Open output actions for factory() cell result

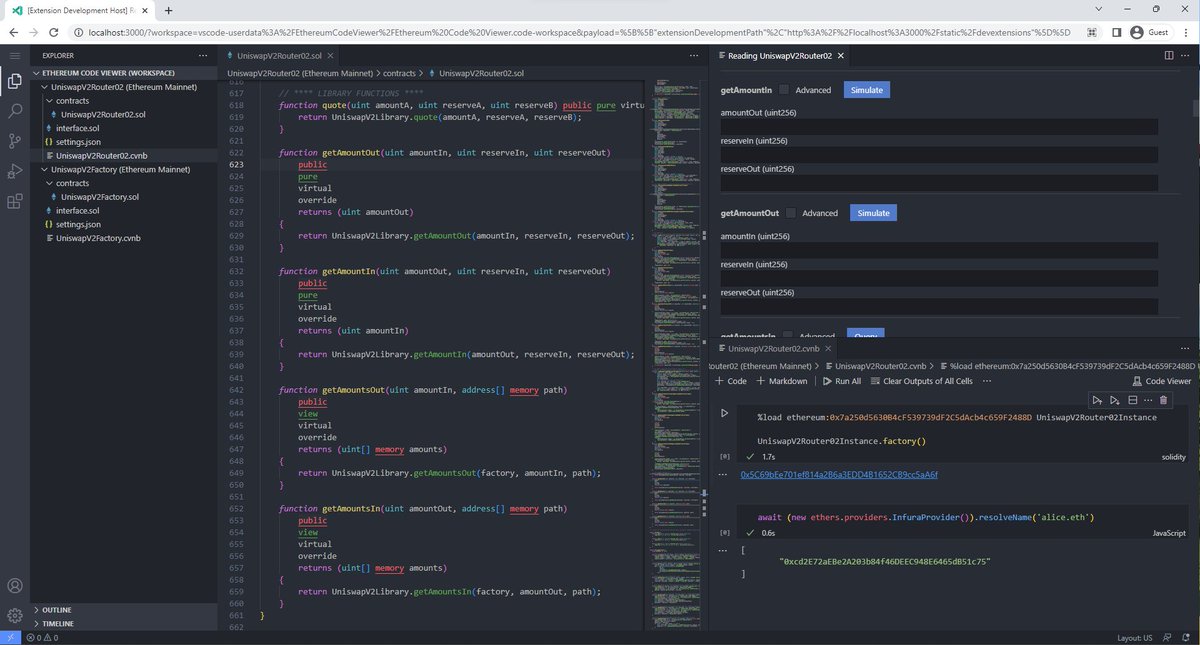click(x=724, y=475)
